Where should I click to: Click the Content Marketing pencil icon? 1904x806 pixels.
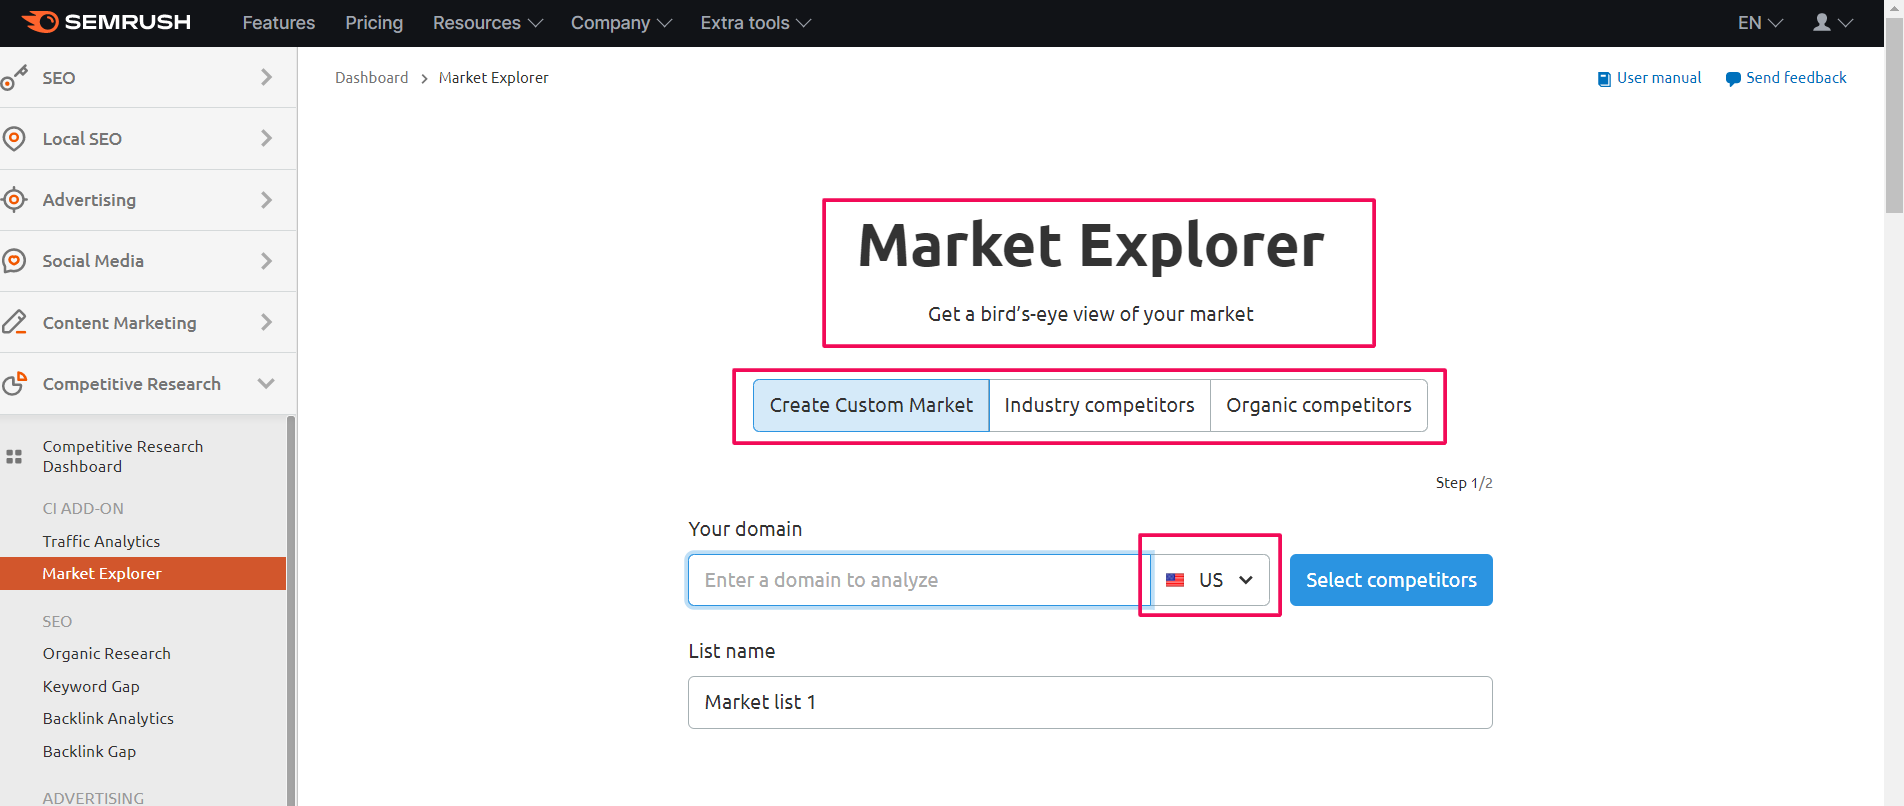(x=14, y=322)
